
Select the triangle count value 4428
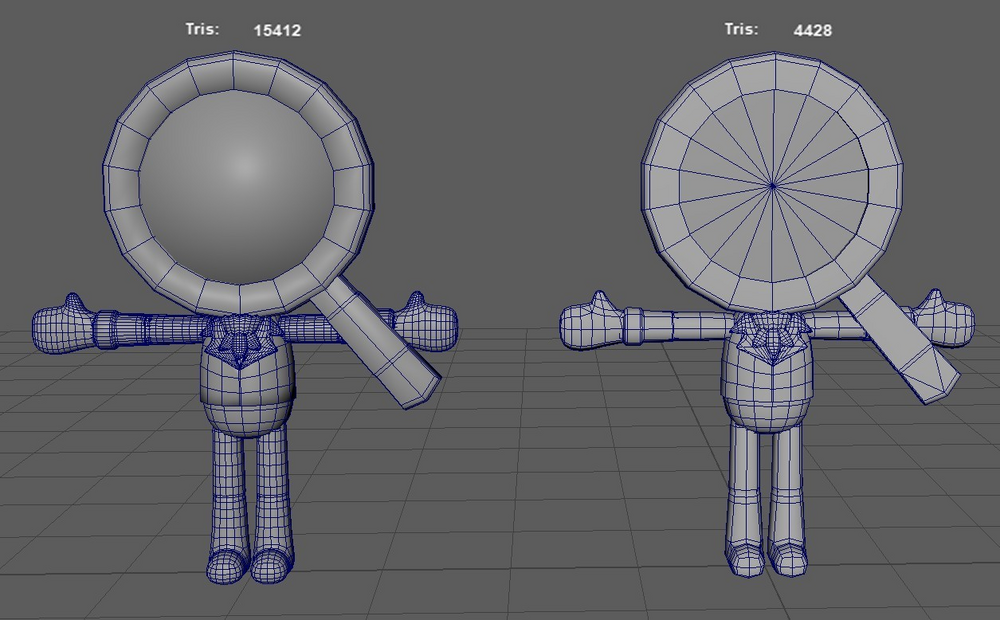[x=812, y=31]
